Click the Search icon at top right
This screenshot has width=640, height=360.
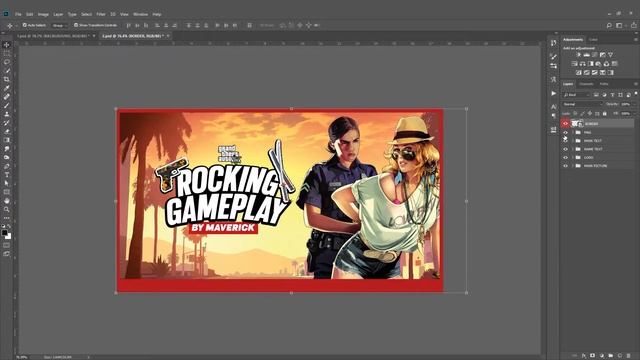(x=609, y=25)
